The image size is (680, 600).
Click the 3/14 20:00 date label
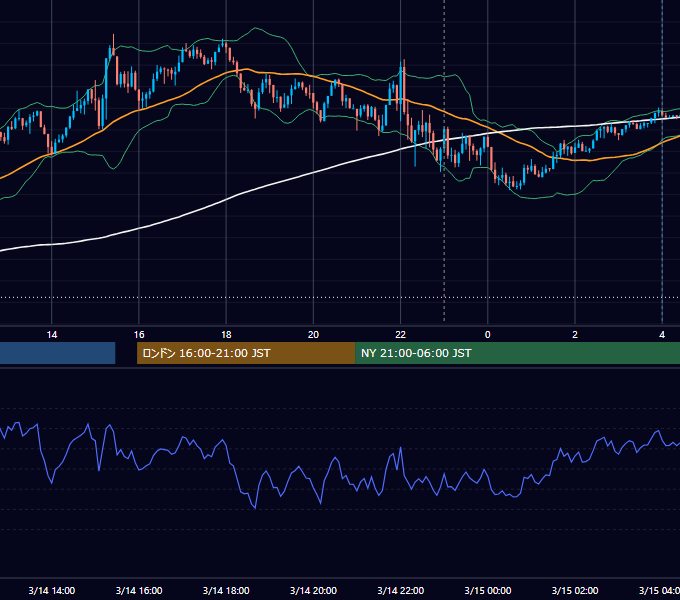(x=313, y=590)
